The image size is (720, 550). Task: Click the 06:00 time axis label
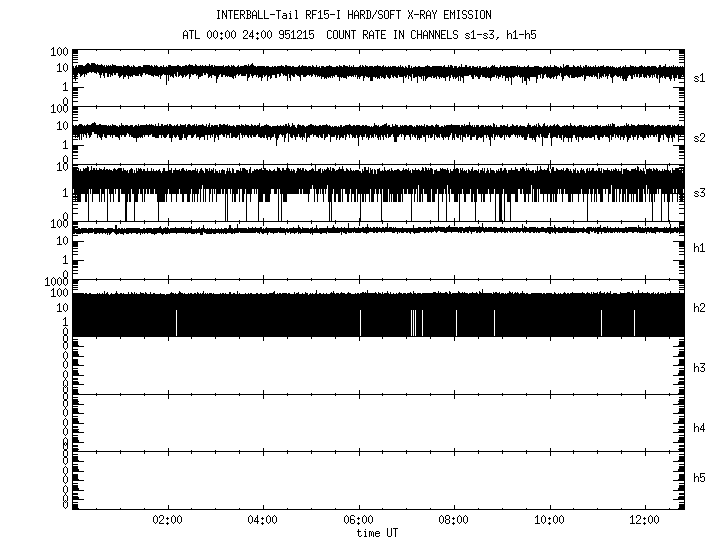click(358, 521)
